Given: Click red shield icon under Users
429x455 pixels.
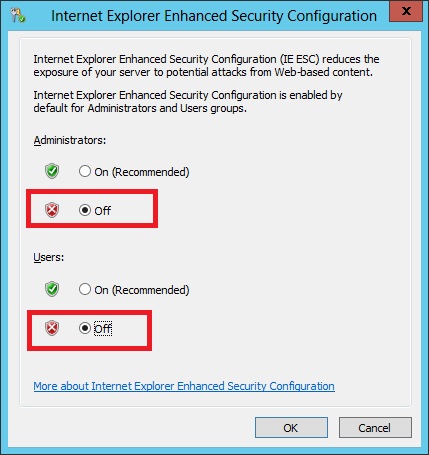Looking at the screenshot, I should (x=52, y=328).
